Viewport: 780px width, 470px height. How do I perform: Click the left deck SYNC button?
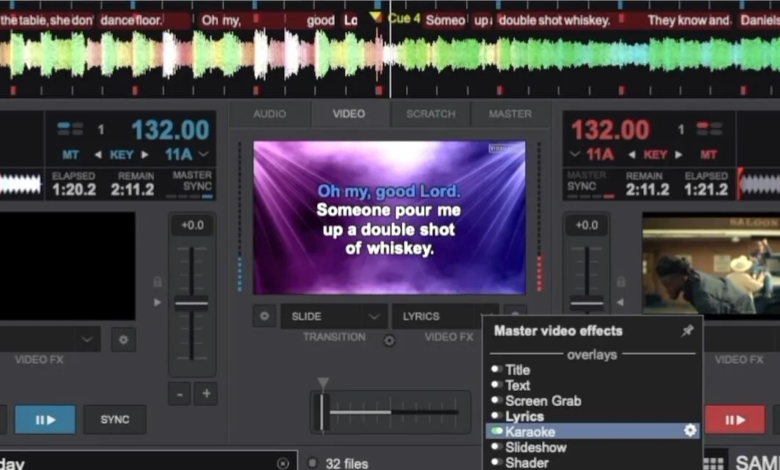[x=115, y=419]
